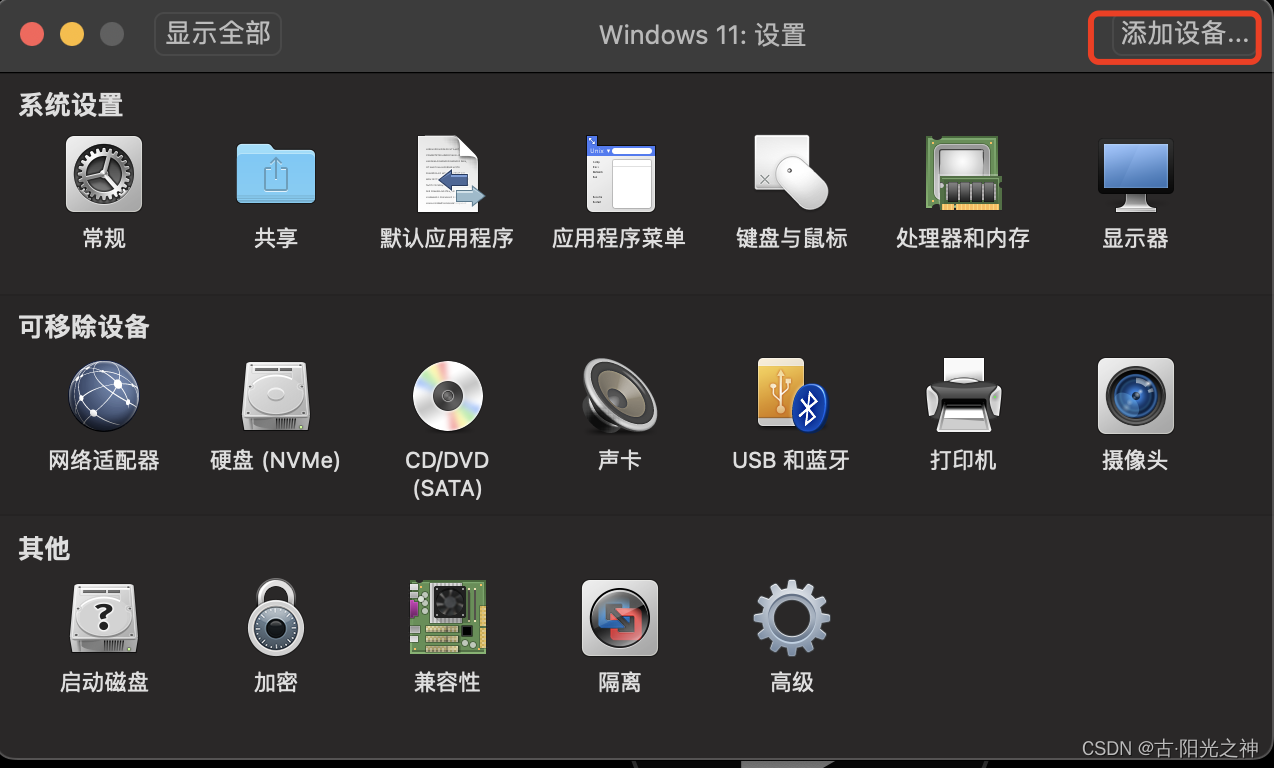
Task: Close the settings window with red button
Action: [32, 34]
